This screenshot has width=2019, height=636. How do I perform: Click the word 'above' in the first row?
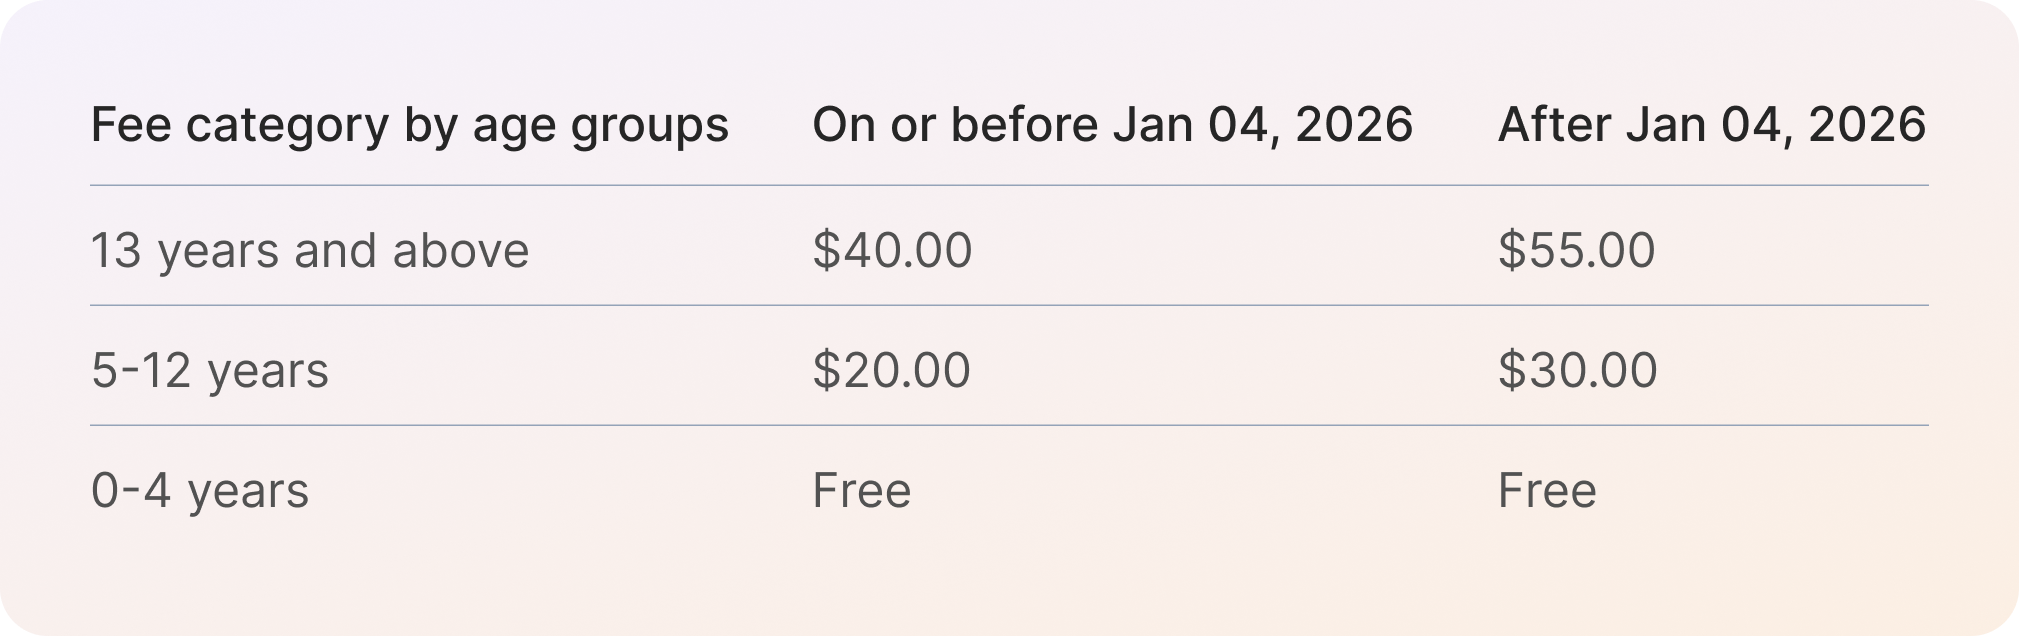click(x=460, y=250)
